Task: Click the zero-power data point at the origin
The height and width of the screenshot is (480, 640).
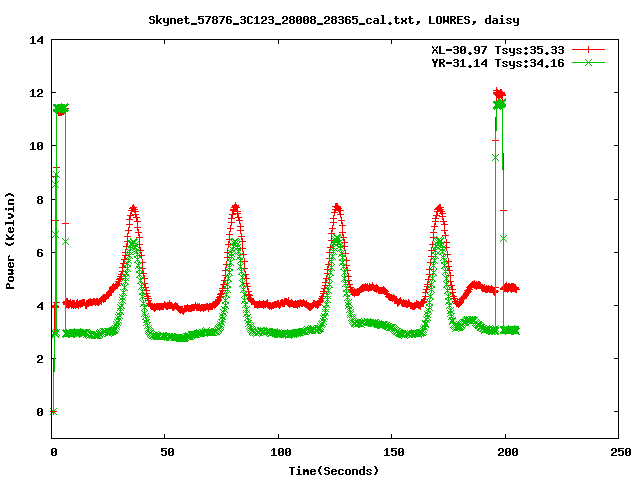Action: click(53, 411)
